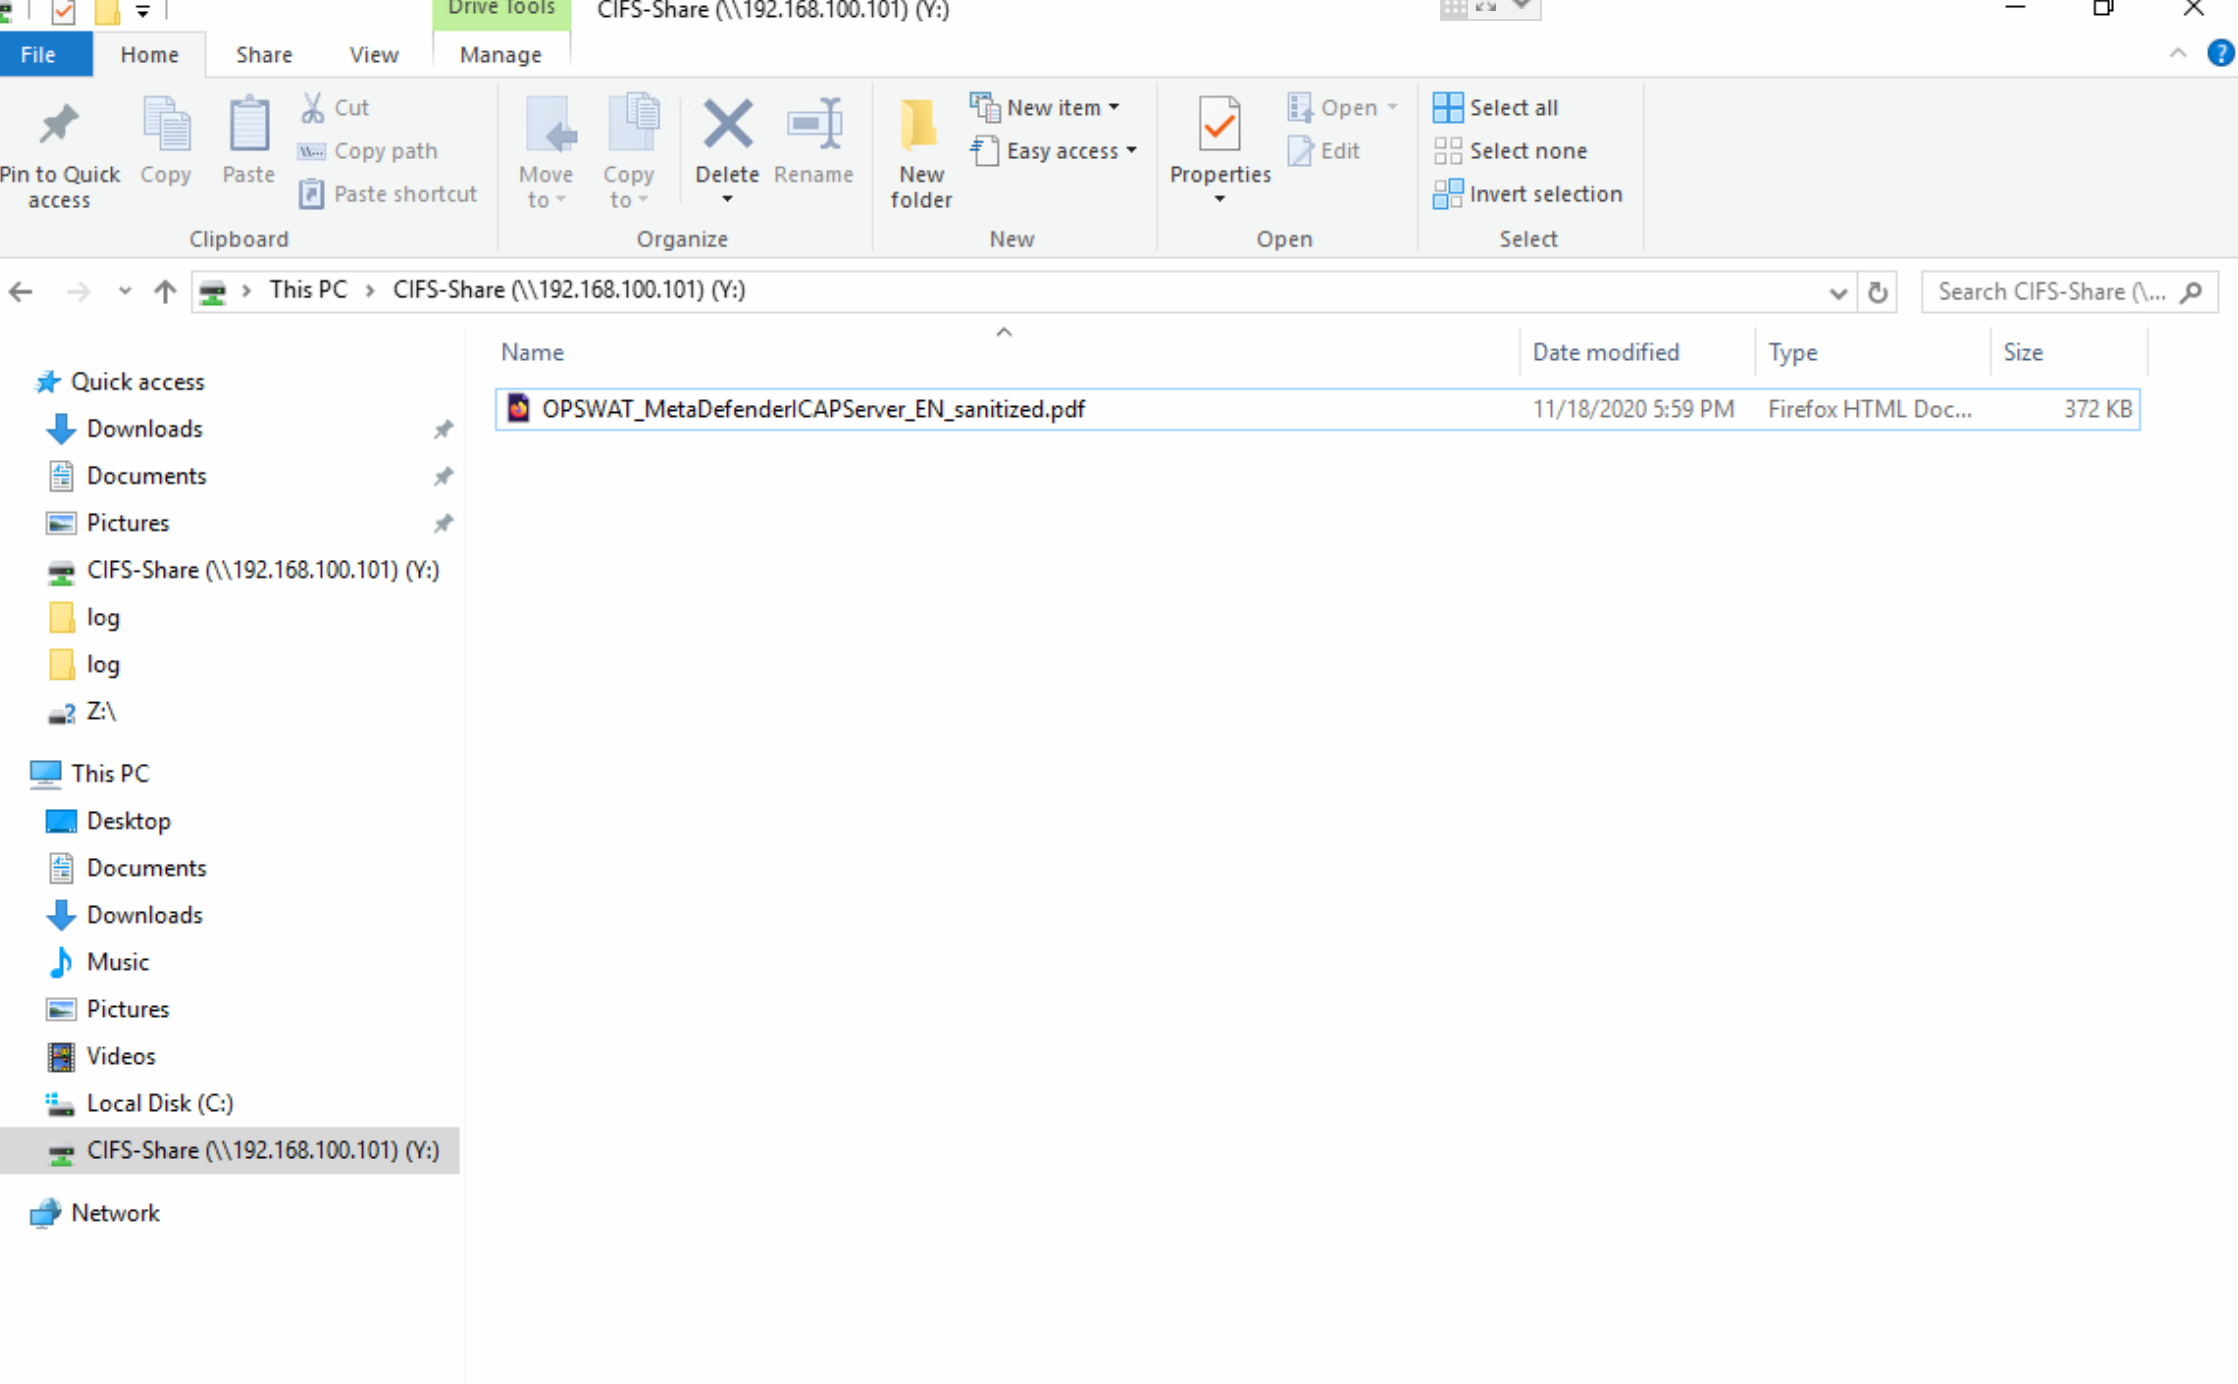Viewport: 2238px width, 1384px height.
Task: Click the PDF file's Firefox icon
Action: pyautogui.click(x=518, y=408)
